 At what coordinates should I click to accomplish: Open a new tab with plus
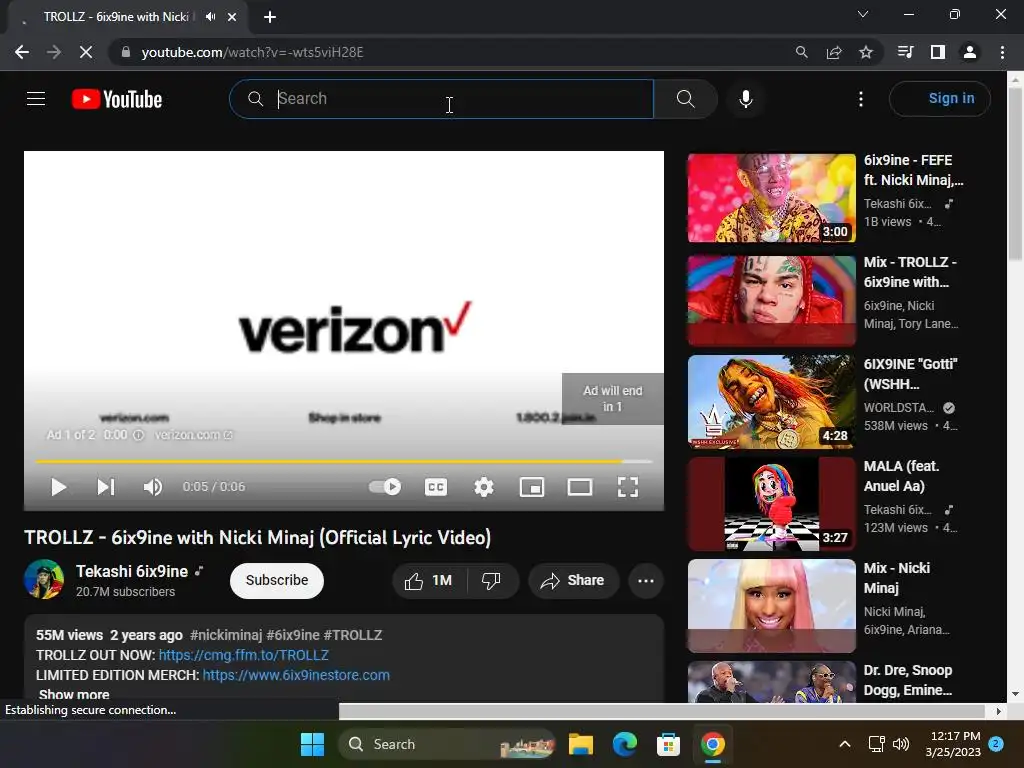270,17
